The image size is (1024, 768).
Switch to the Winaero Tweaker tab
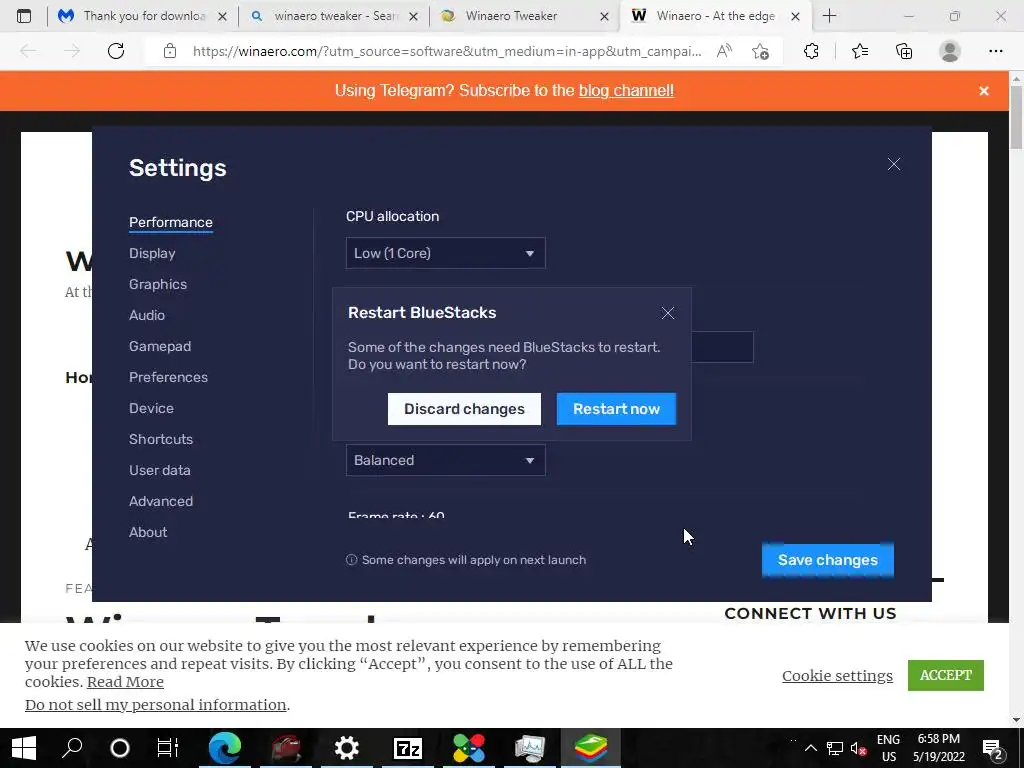pos(511,16)
